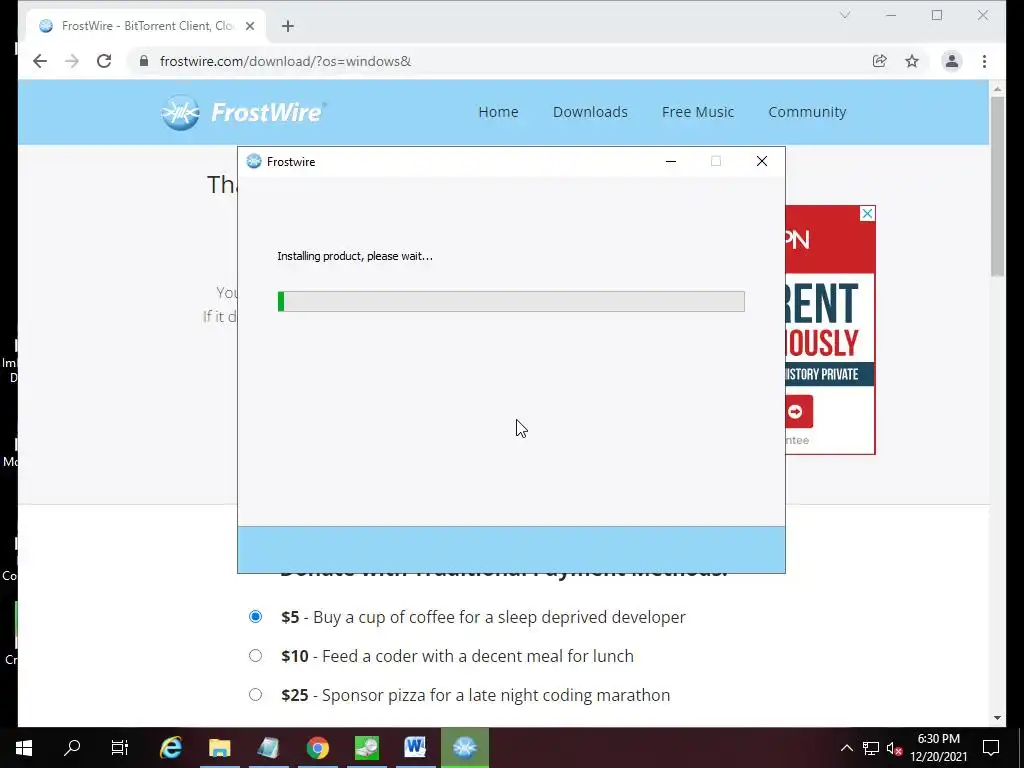The height and width of the screenshot is (768, 1024).
Task: Open the green disk utility taskbar icon
Action: [x=366, y=748]
